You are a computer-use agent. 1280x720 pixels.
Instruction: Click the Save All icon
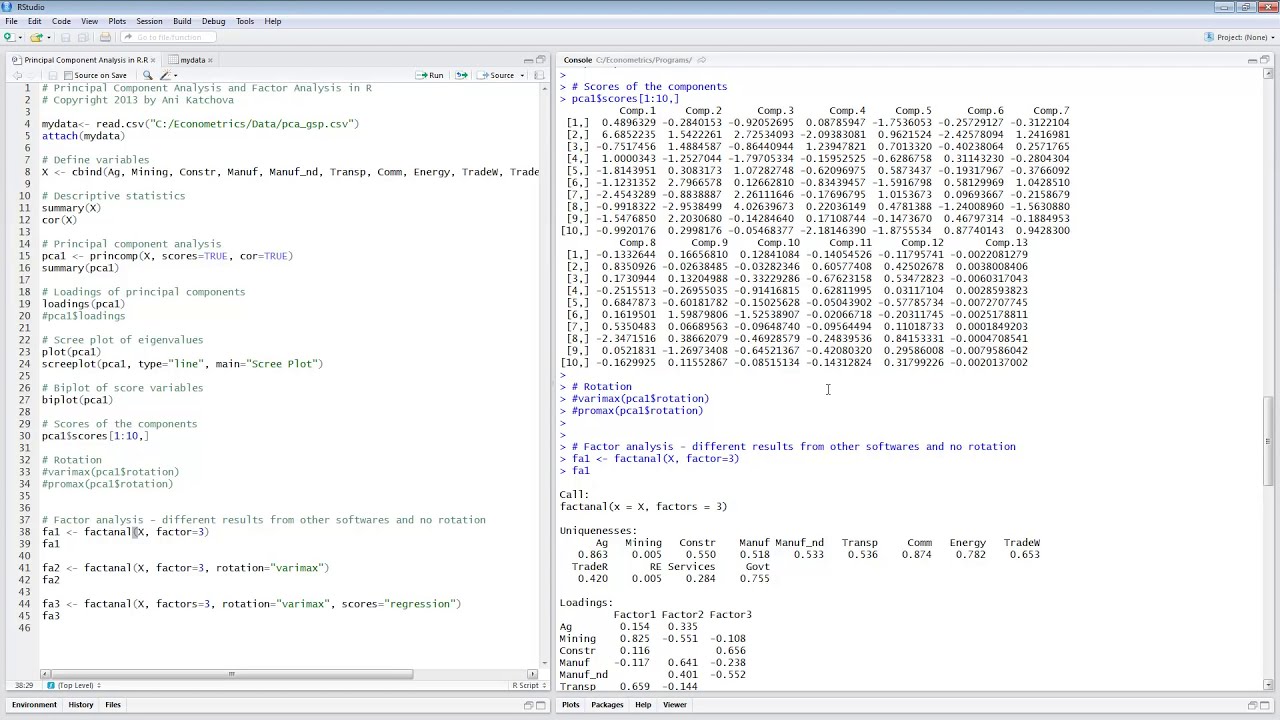click(x=83, y=37)
